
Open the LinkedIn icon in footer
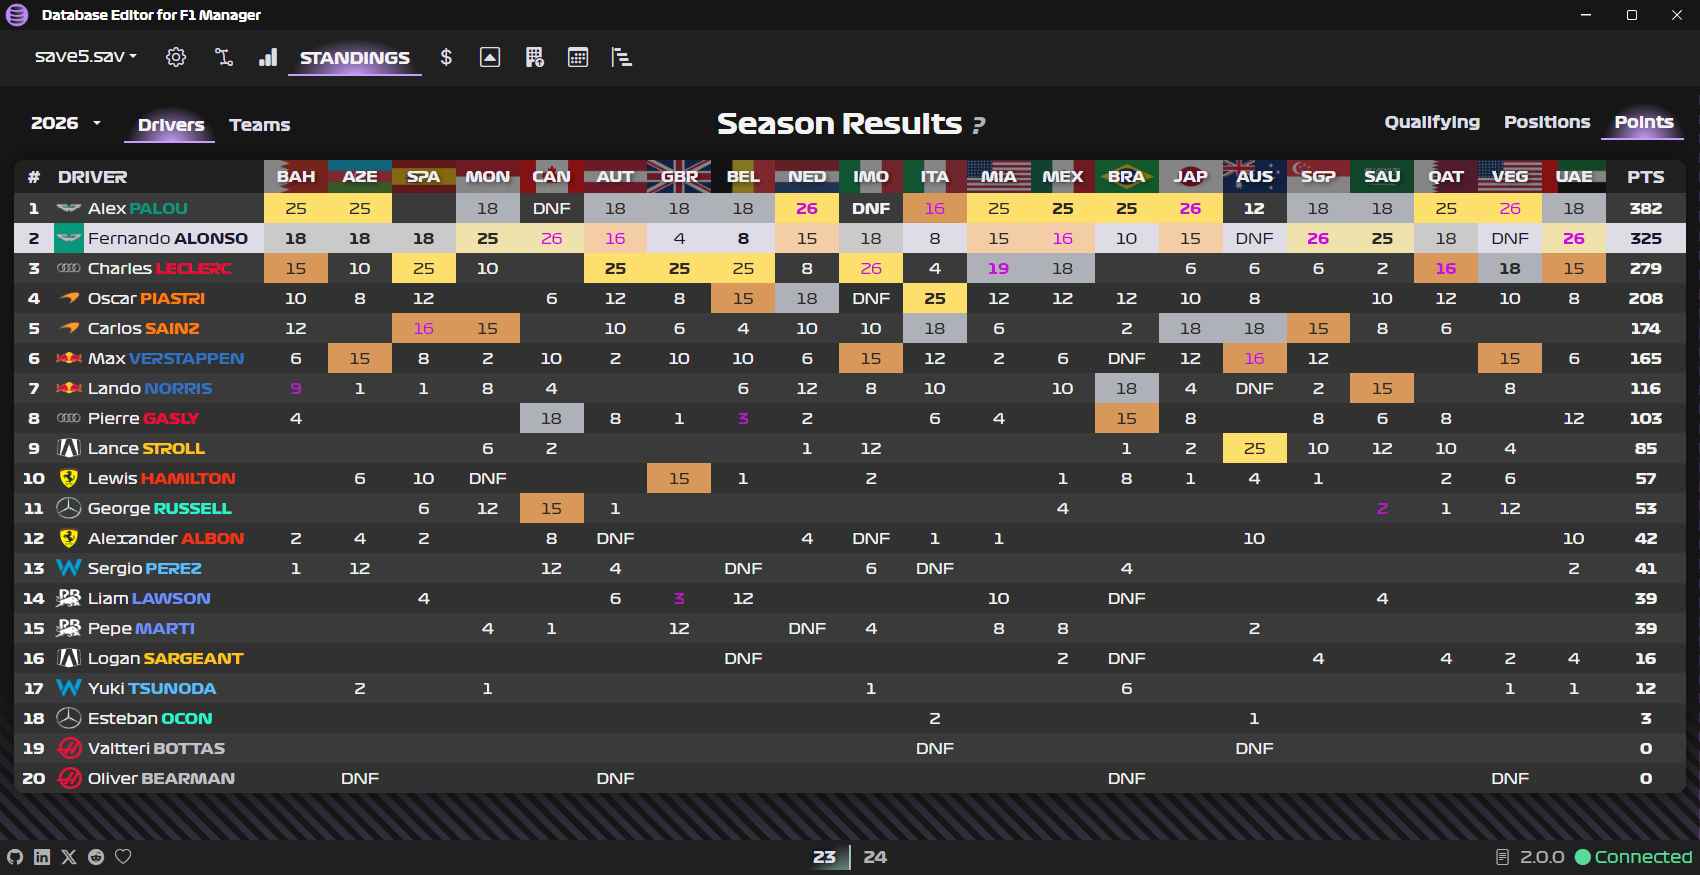42,856
